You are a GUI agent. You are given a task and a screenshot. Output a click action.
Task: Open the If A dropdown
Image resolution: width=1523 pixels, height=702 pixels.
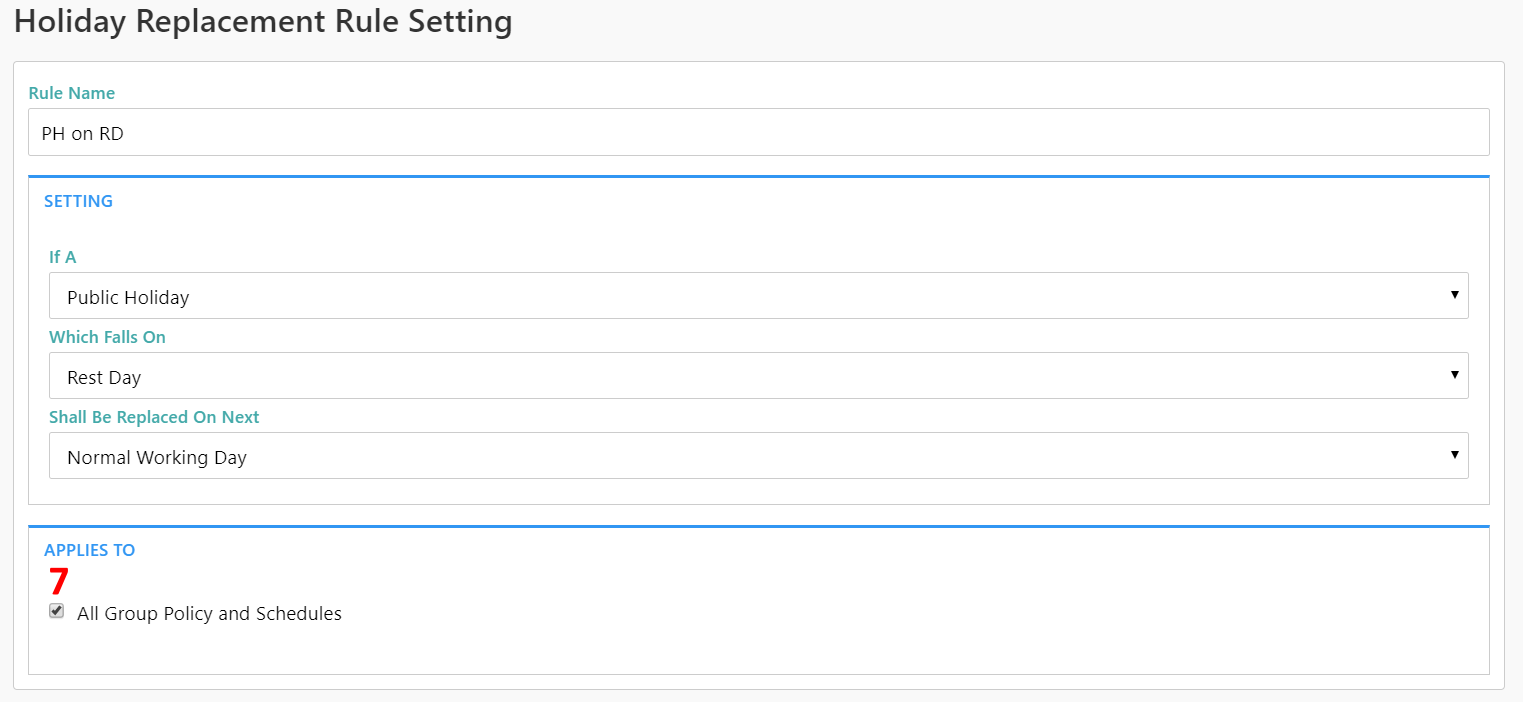click(758, 296)
